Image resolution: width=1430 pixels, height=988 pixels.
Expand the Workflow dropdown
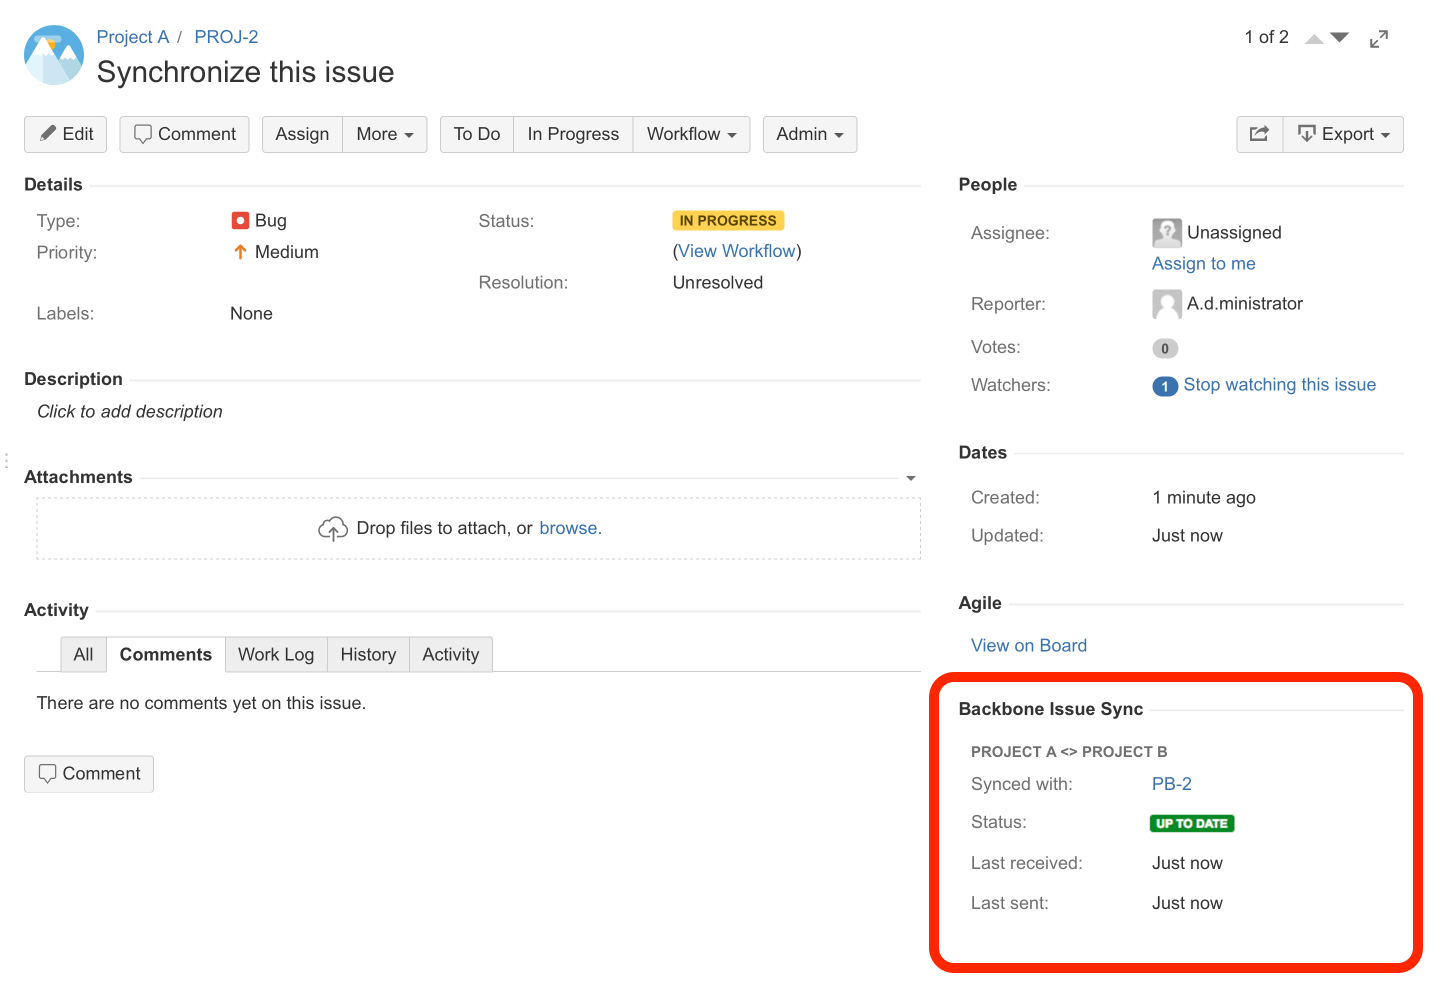pos(691,134)
